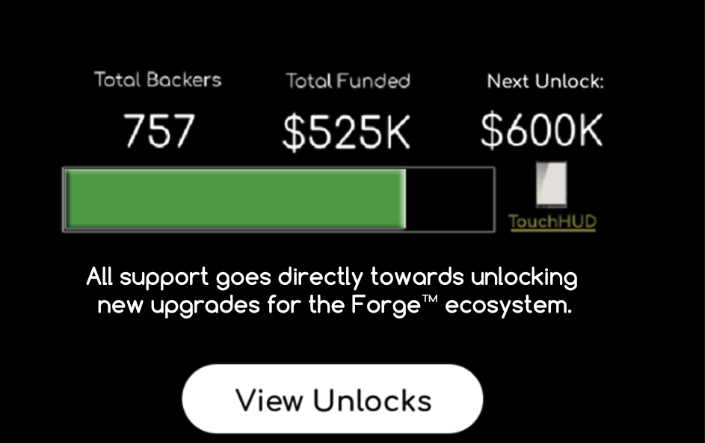Click the TouchHUD device image
705x443 pixels.
[551, 184]
